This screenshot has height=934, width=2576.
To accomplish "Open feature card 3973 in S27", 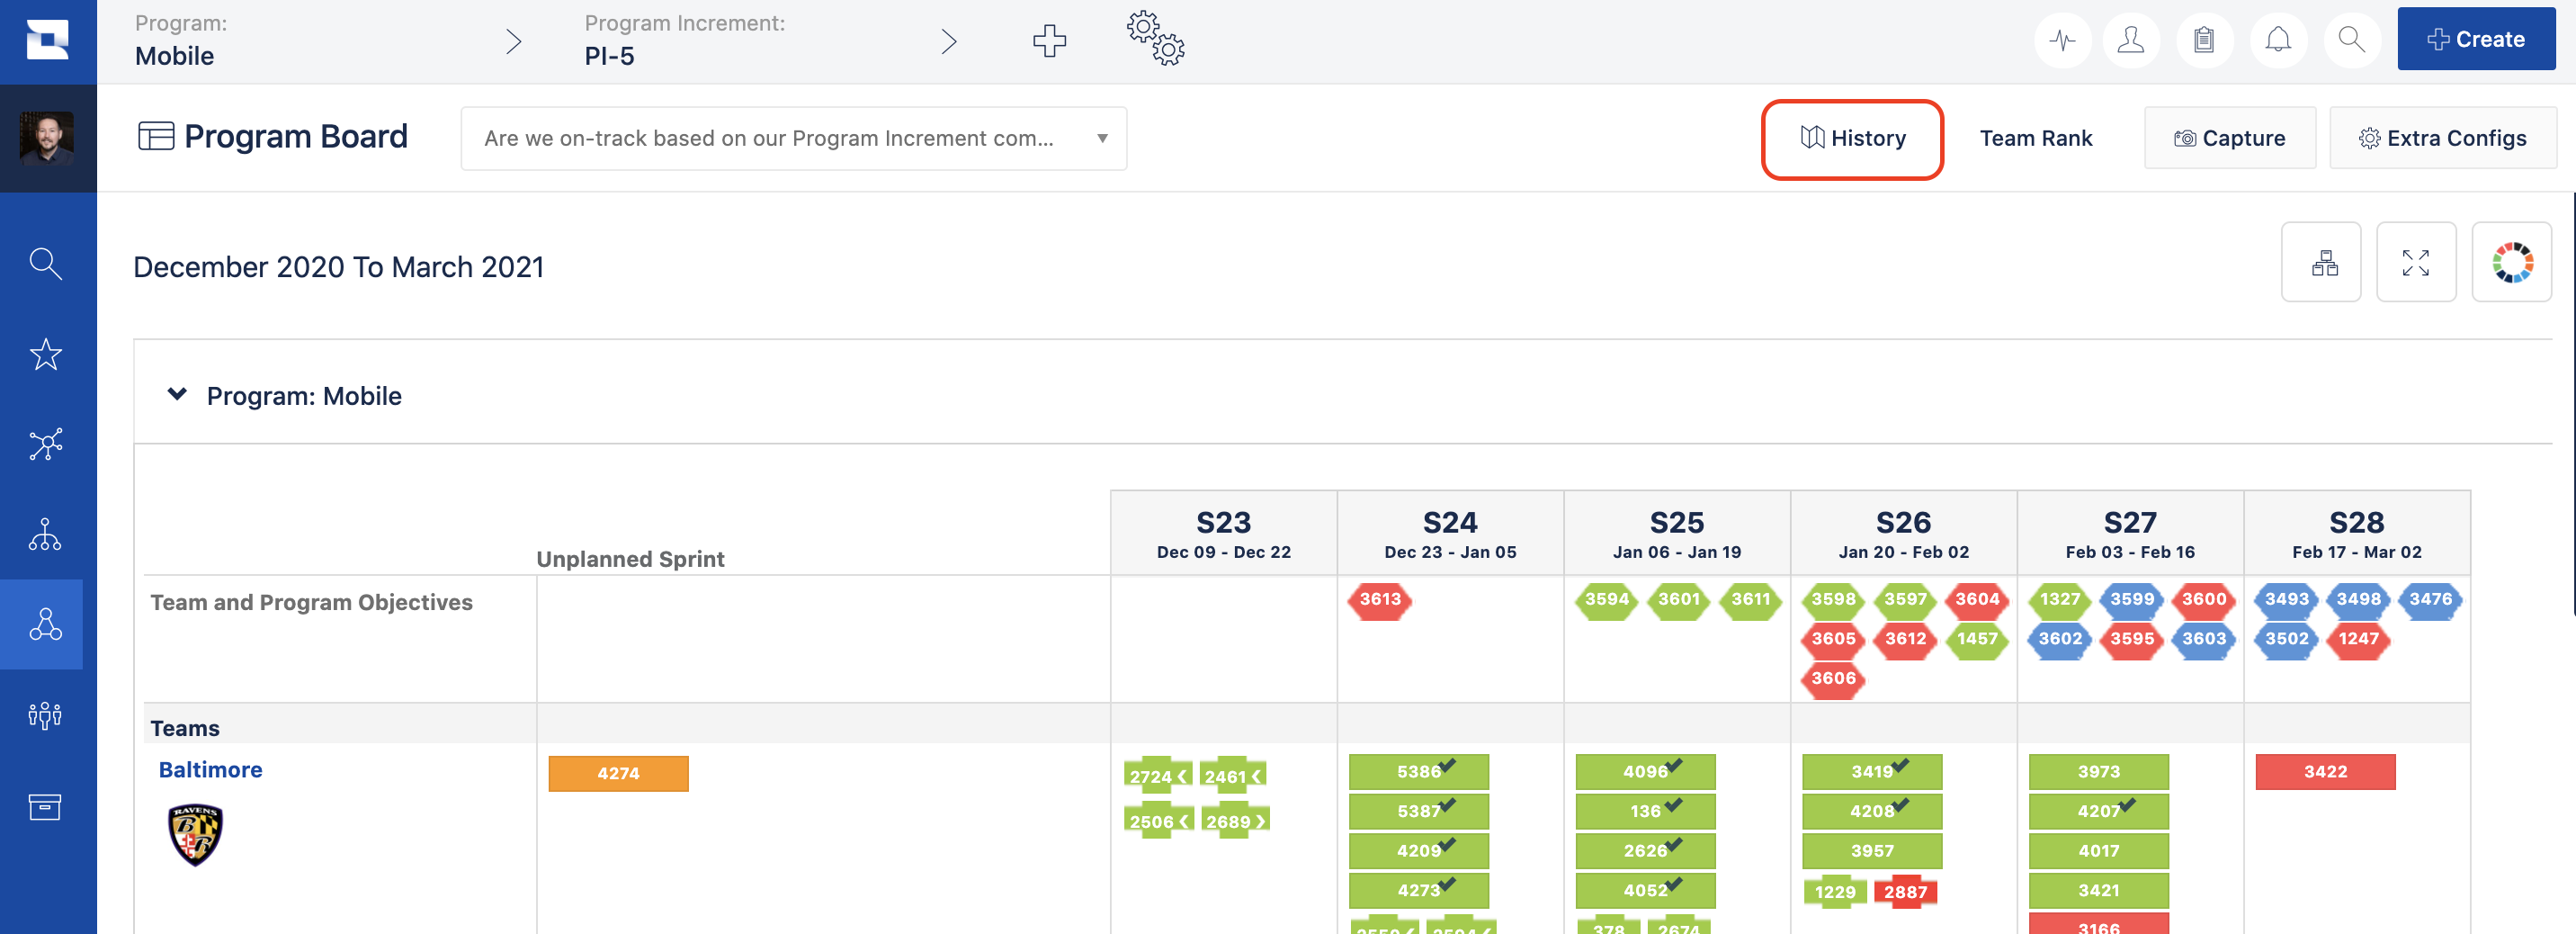I will pyautogui.click(x=2099, y=771).
